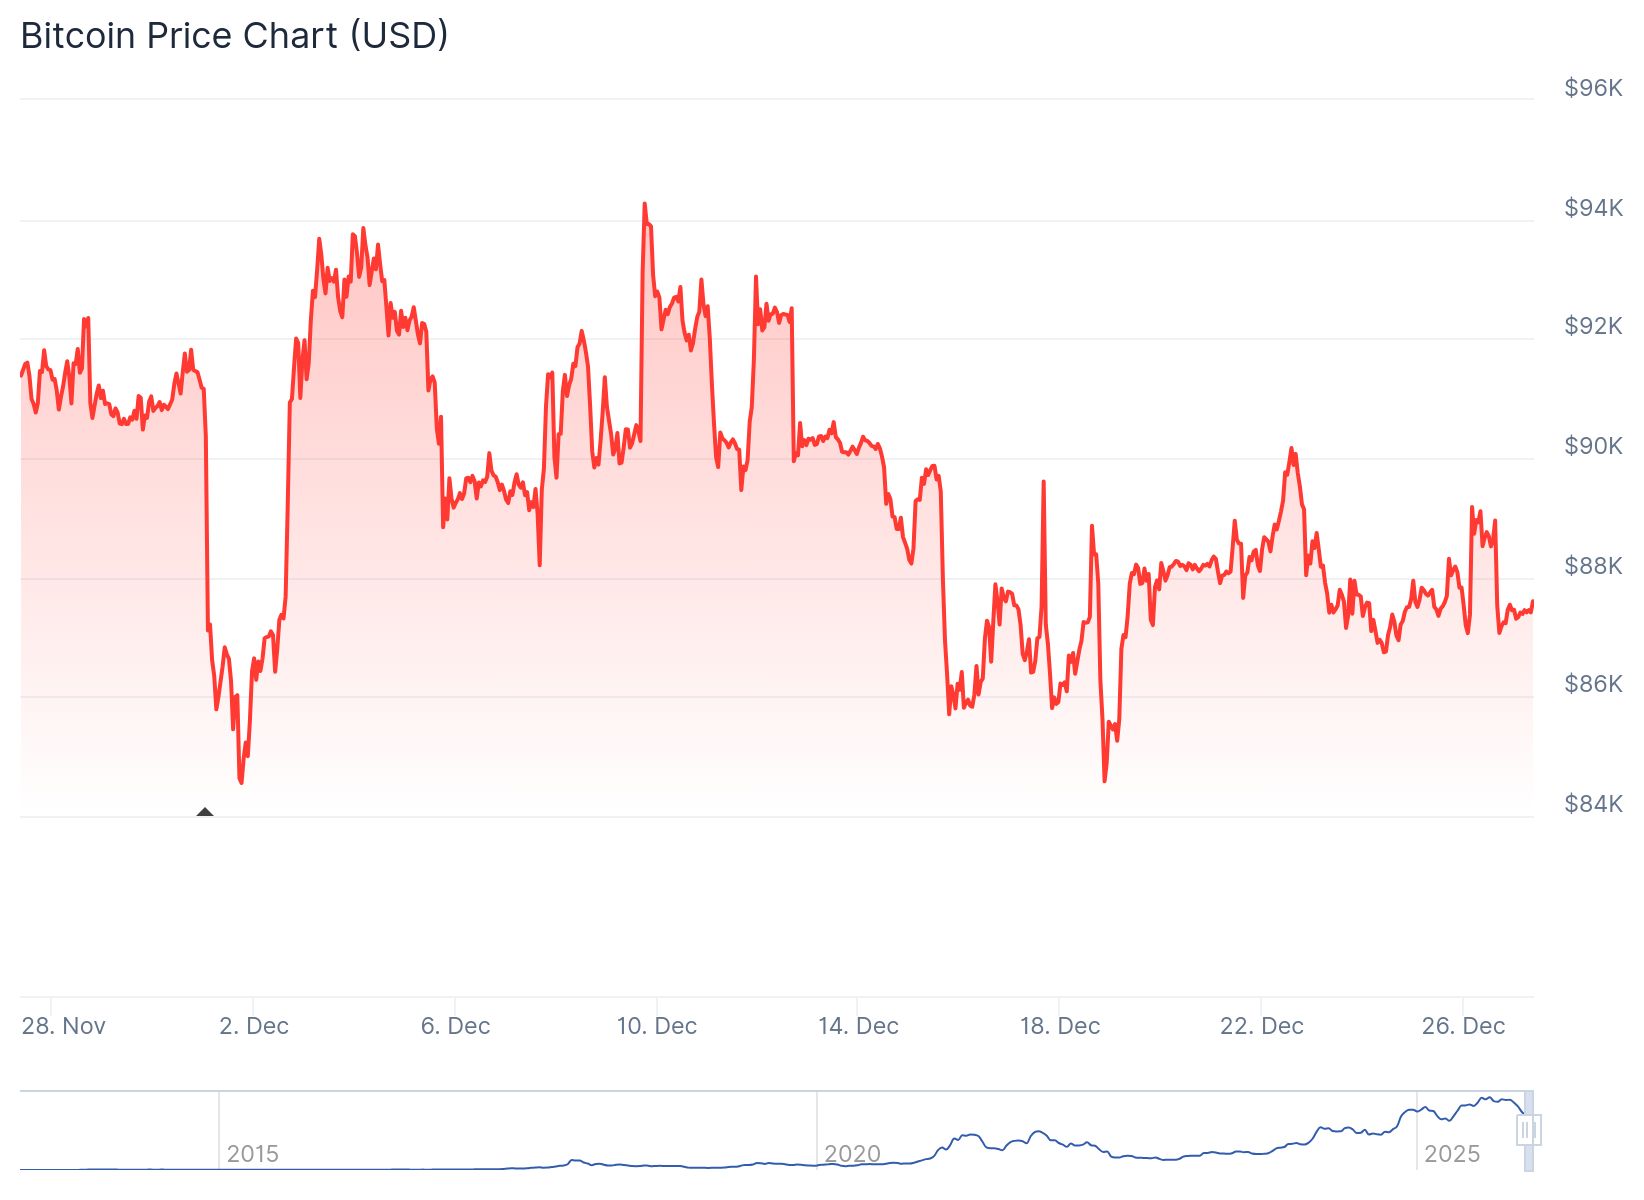Click the 2015 label in the navigator

252,1154
